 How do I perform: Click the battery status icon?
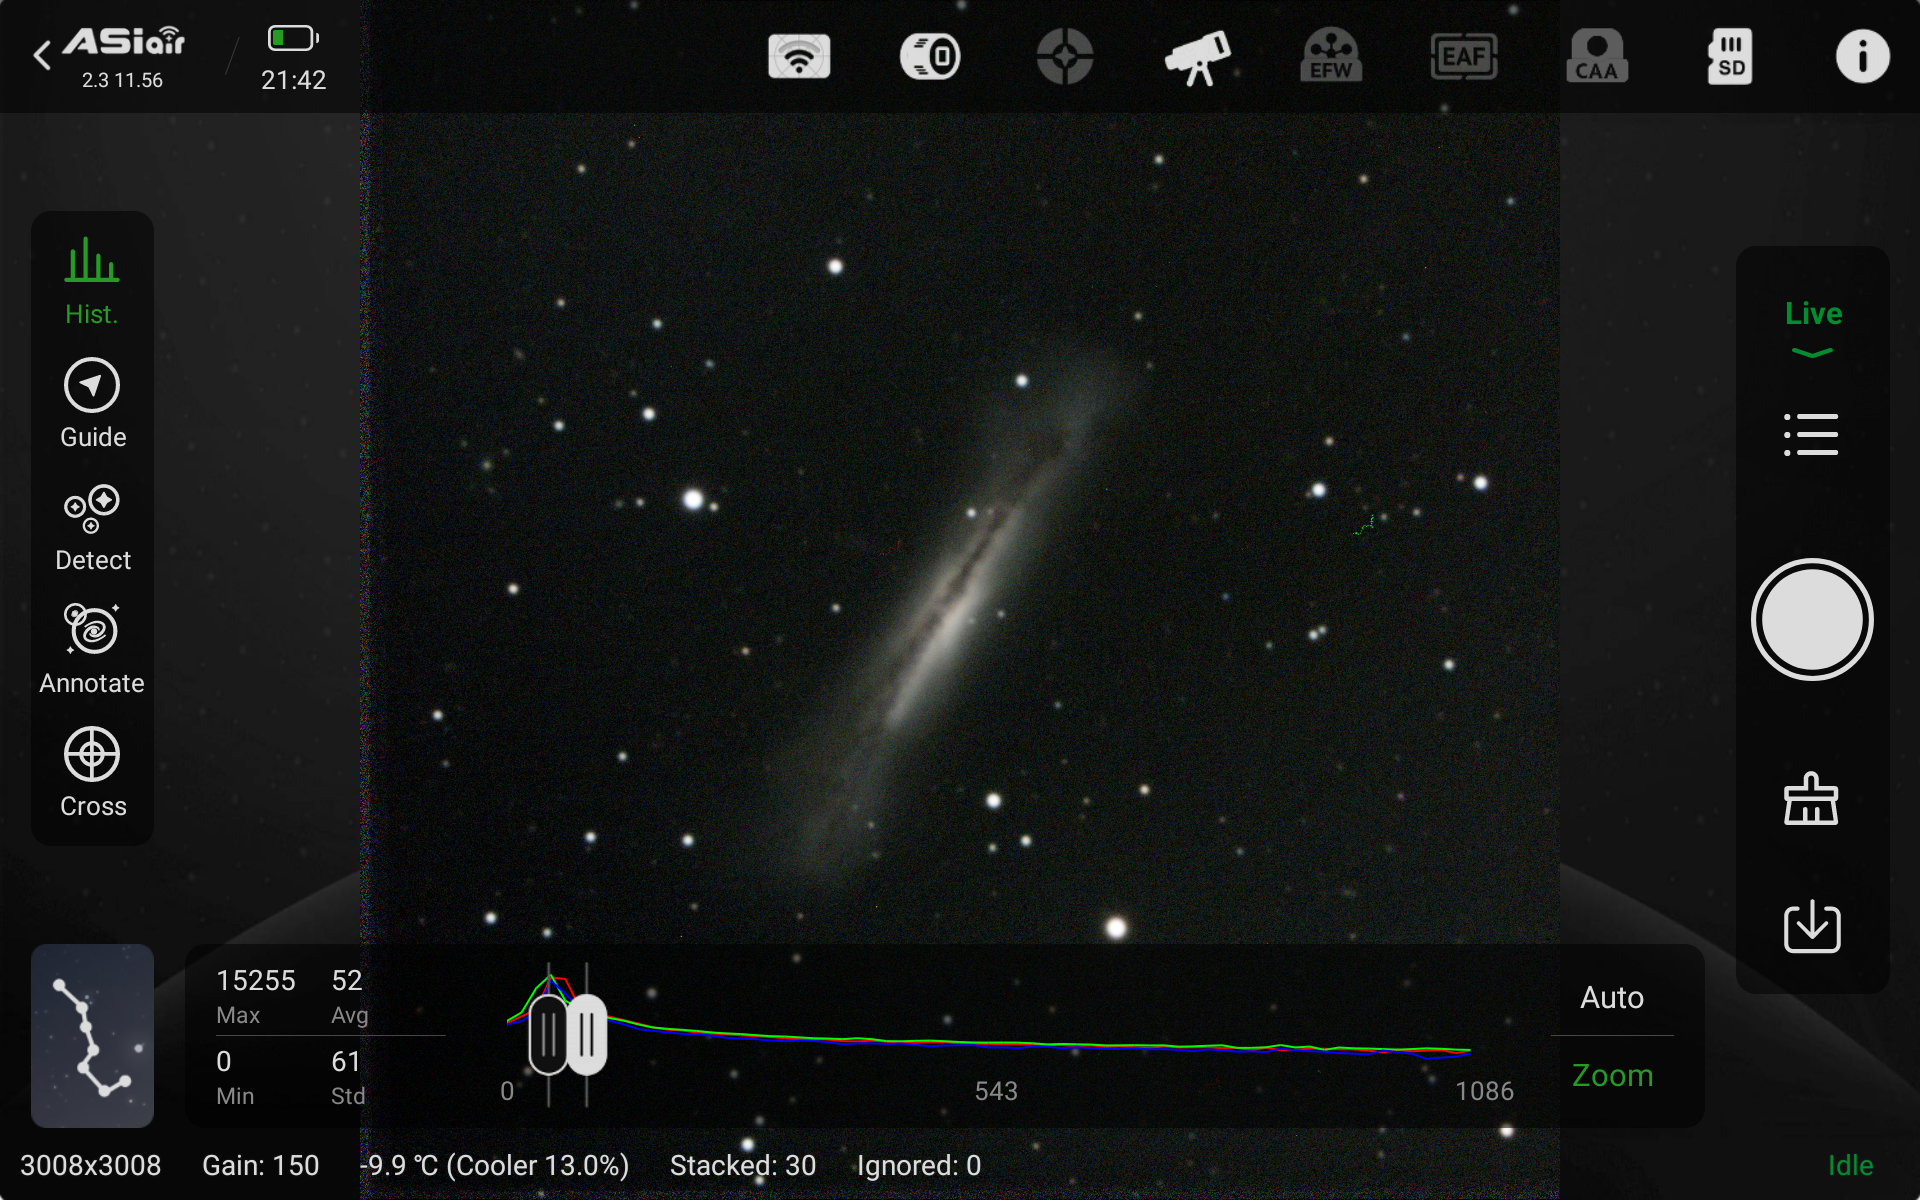[293, 38]
